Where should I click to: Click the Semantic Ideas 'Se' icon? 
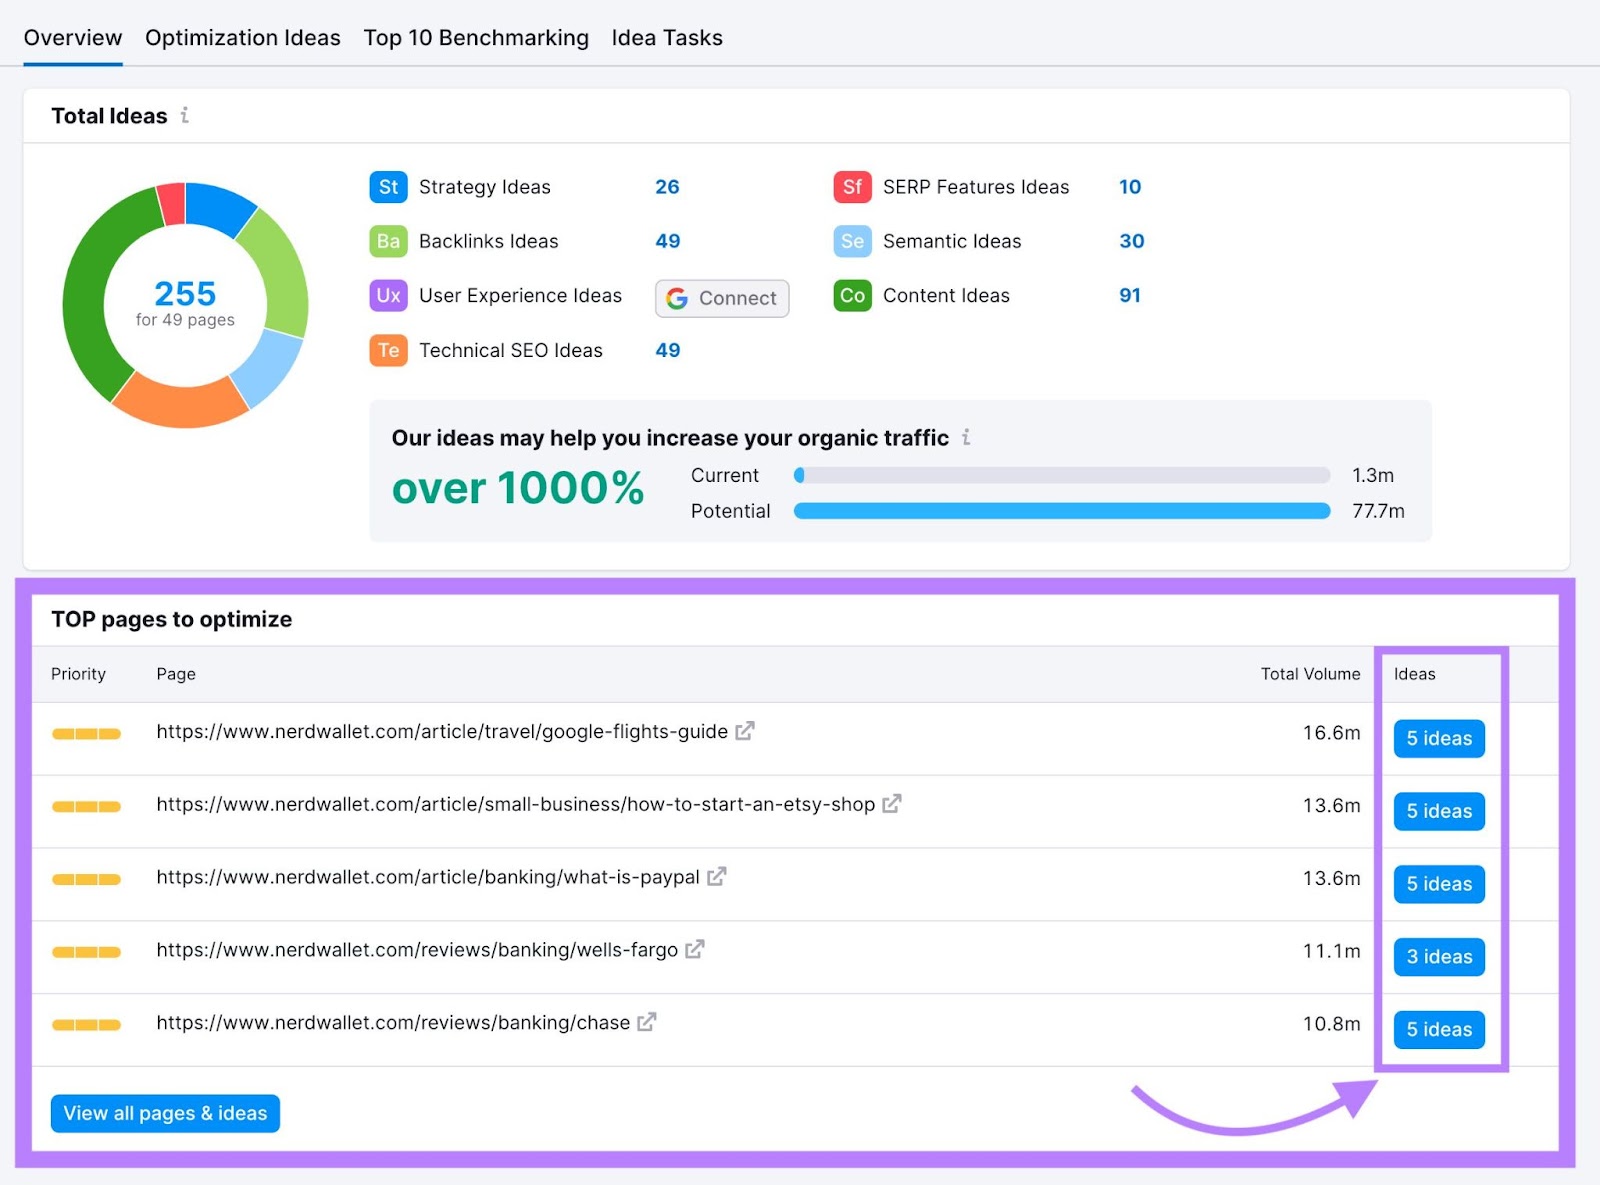pyautogui.click(x=852, y=241)
